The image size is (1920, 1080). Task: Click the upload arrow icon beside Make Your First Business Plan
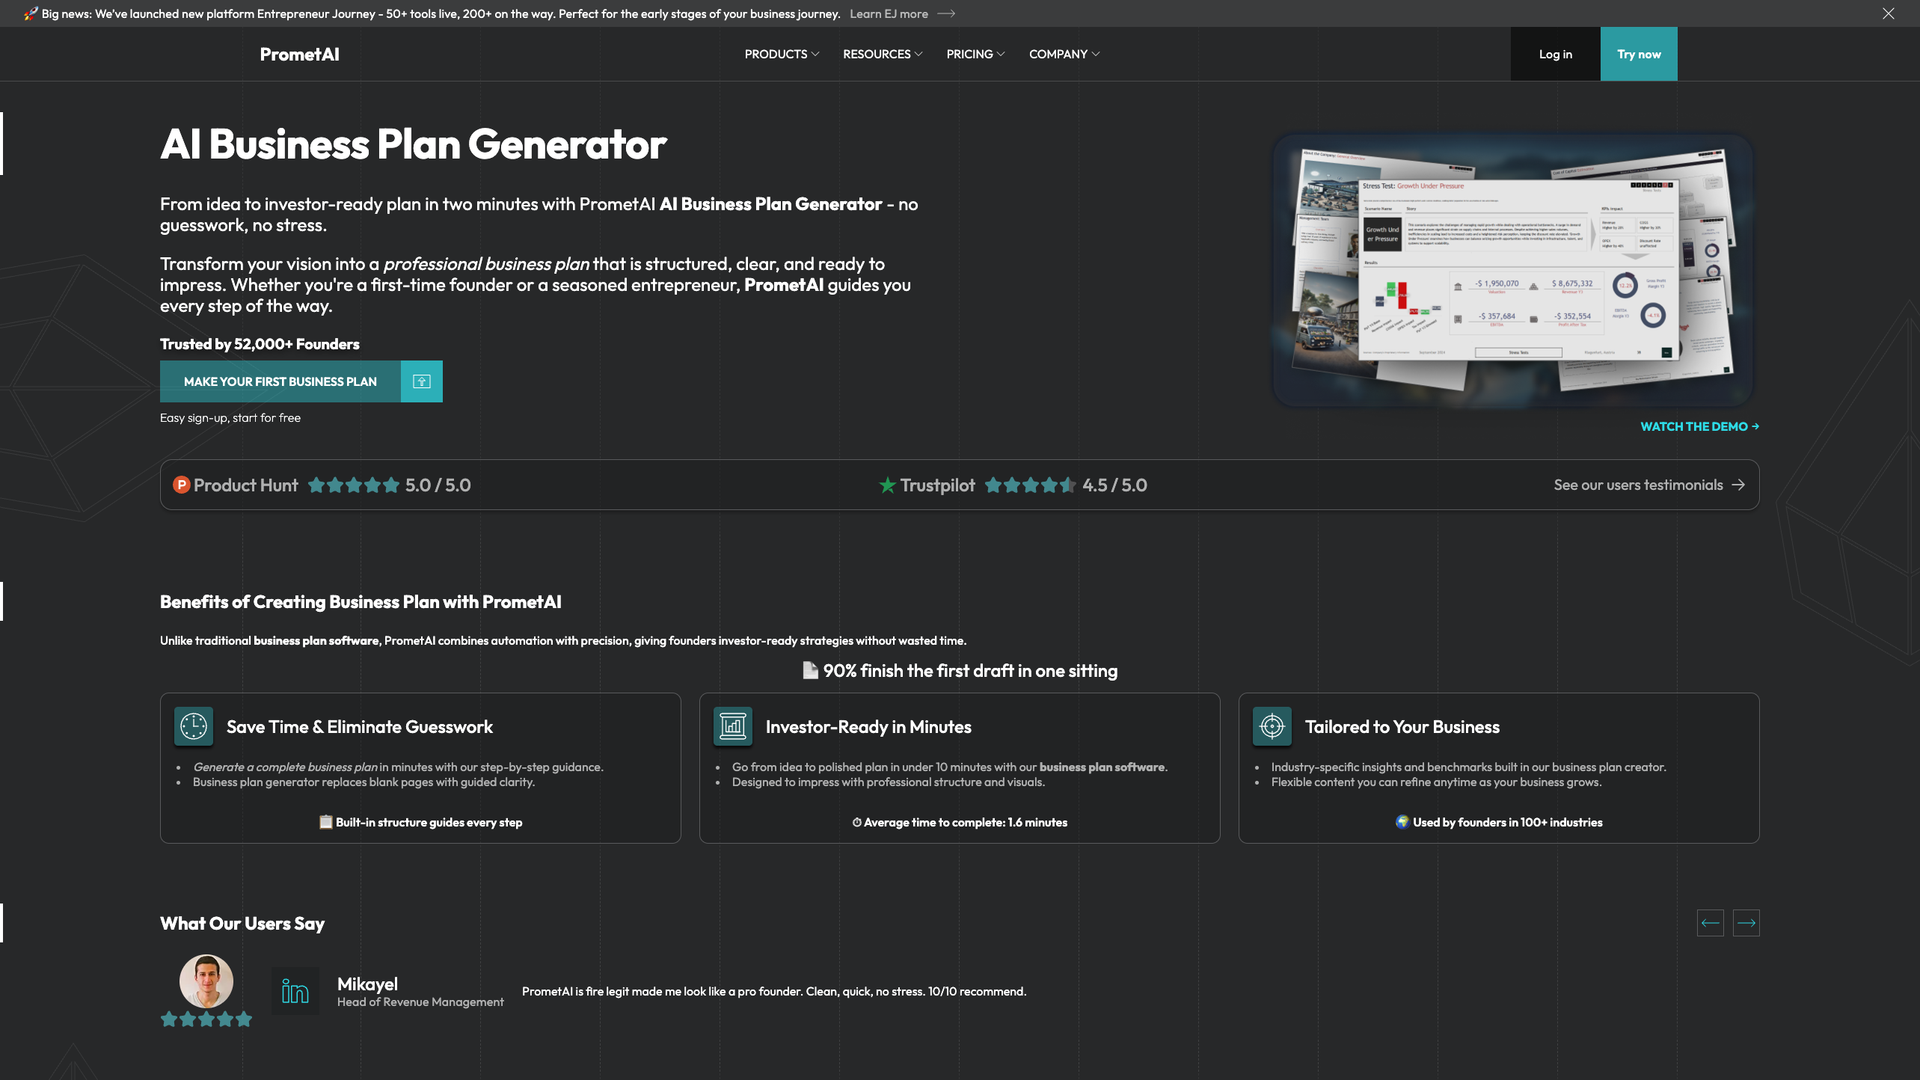[x=421, y=381]
